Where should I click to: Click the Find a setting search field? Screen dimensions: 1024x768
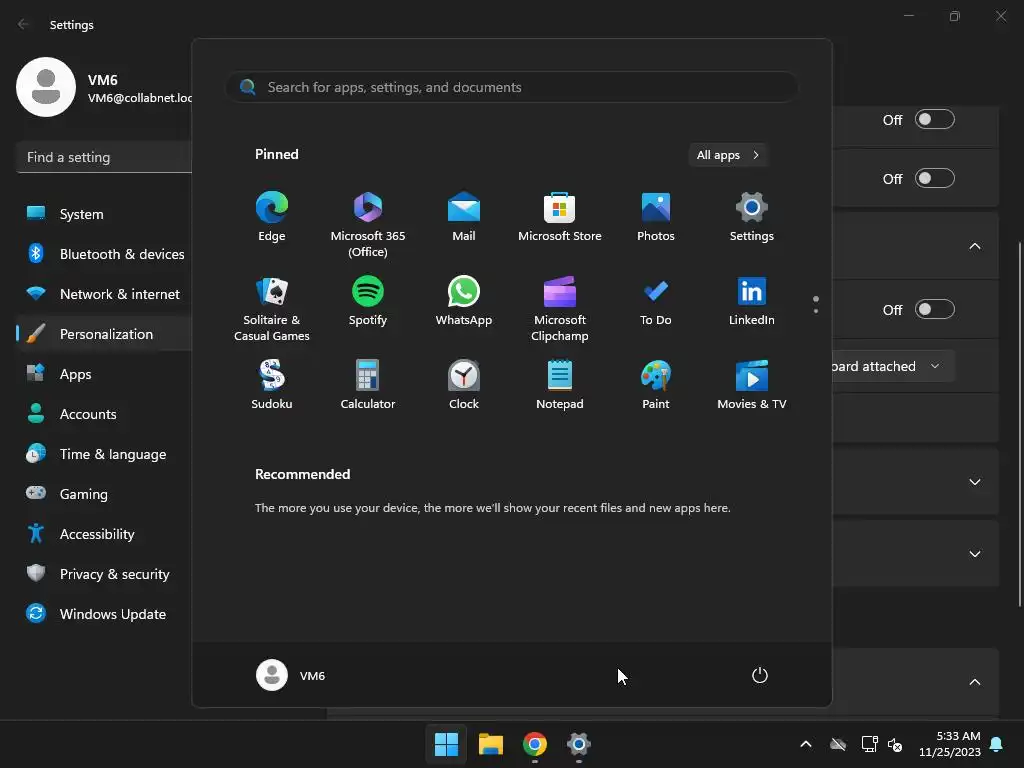point(104,157)
